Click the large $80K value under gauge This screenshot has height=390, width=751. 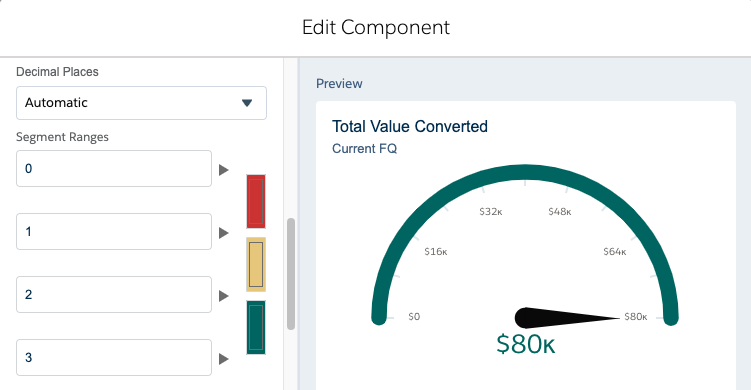[x=525, y=344]
